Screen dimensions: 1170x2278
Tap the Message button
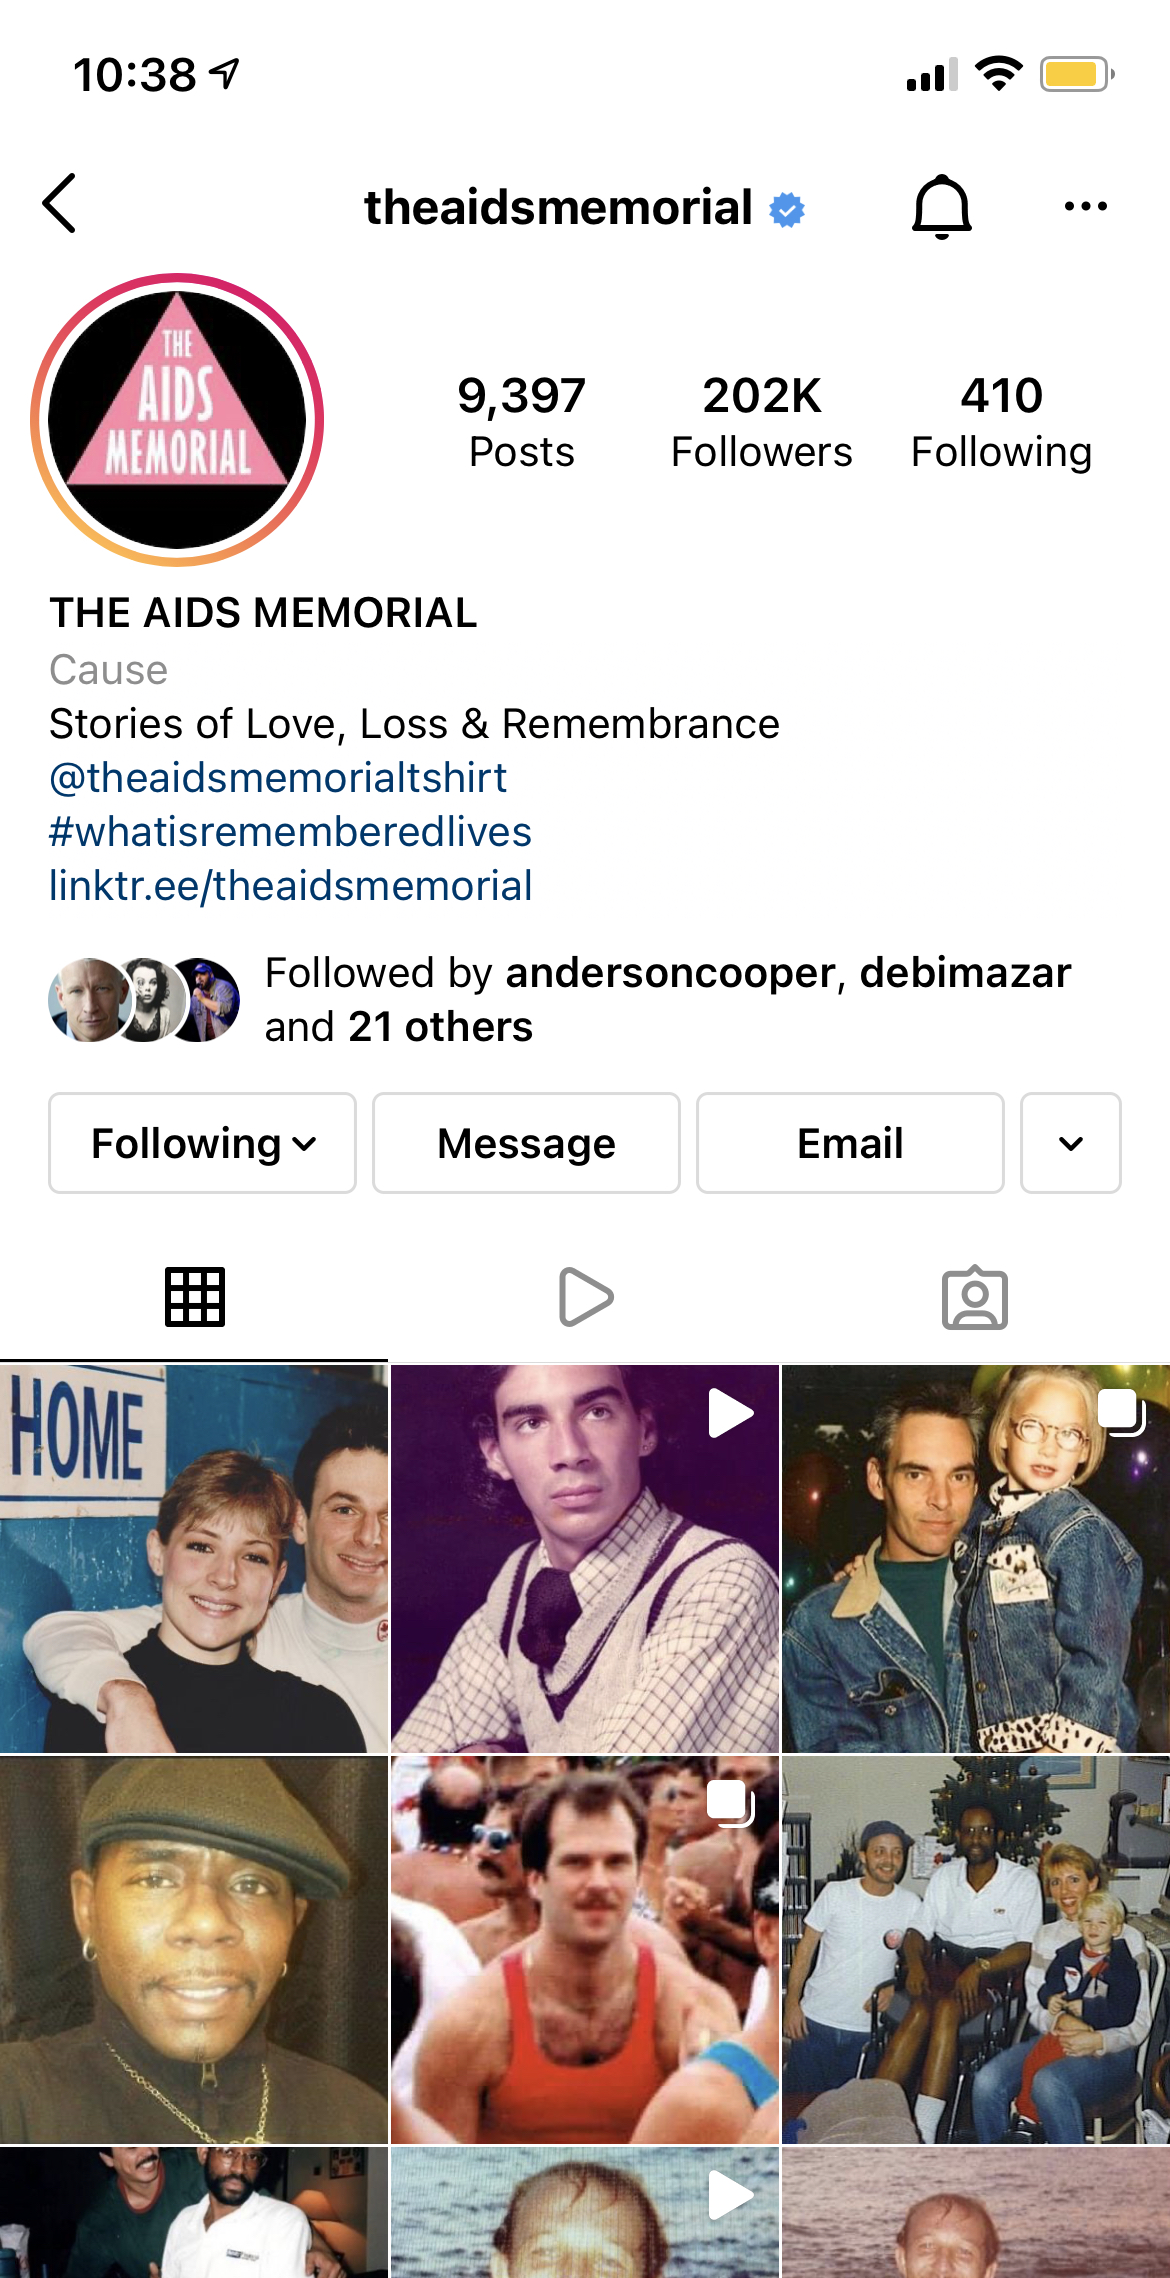[527, 1143]
